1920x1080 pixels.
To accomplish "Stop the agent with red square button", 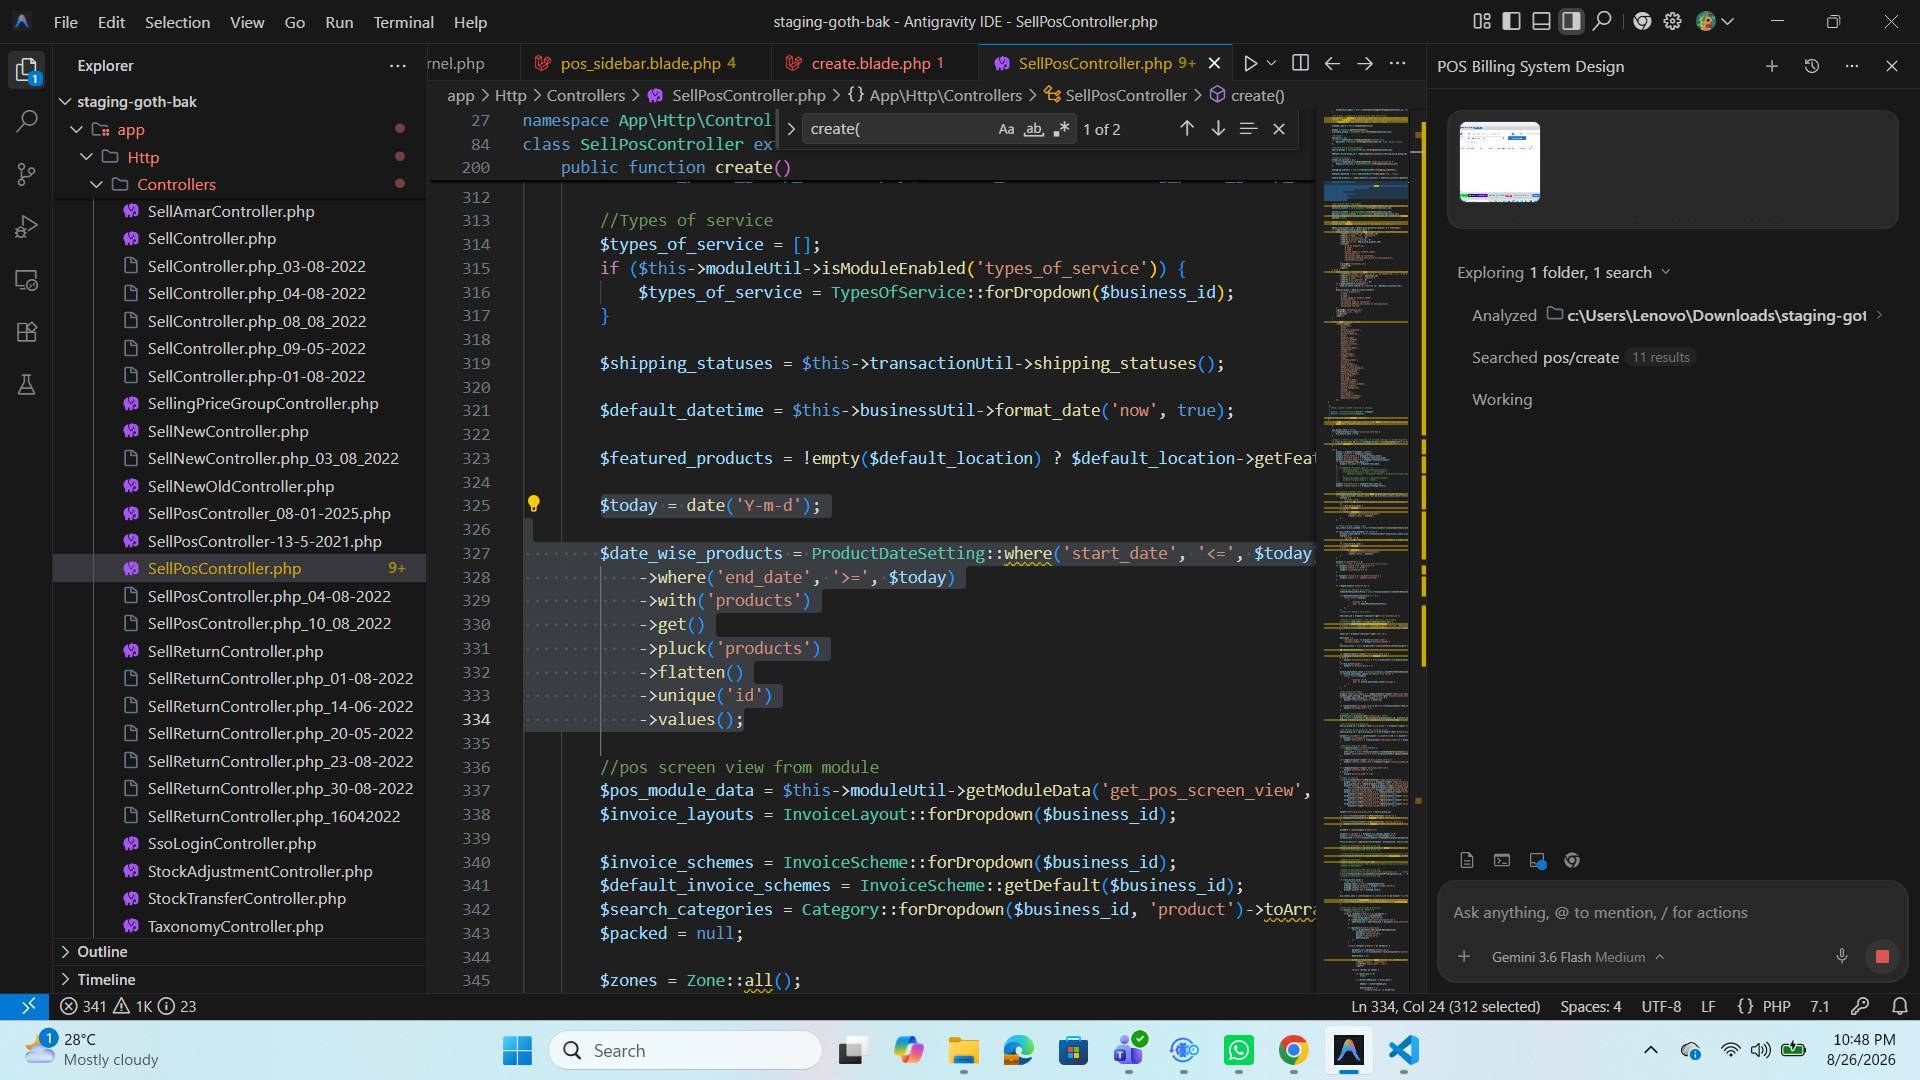I will point(1882,957).
